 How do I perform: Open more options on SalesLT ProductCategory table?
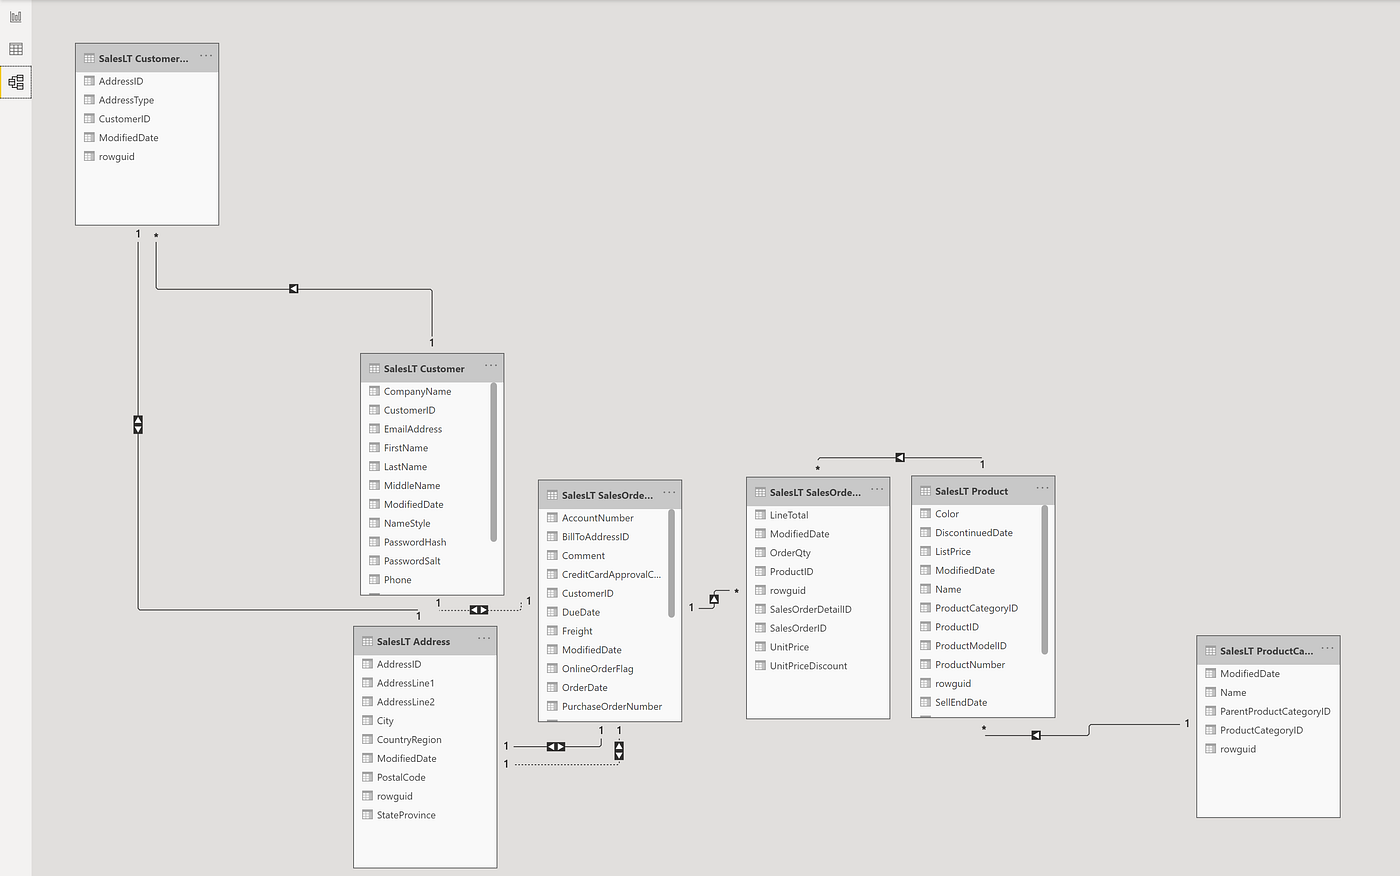1327,647
